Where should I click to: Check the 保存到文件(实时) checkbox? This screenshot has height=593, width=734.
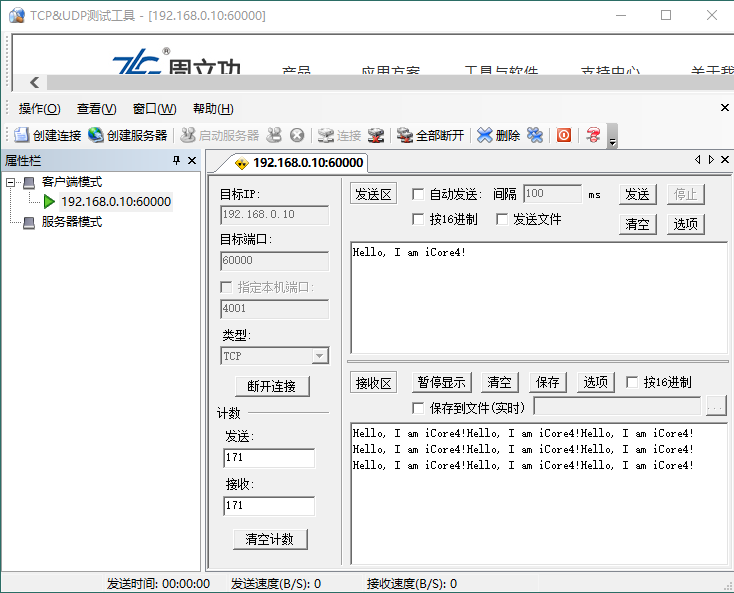point(419,407)
